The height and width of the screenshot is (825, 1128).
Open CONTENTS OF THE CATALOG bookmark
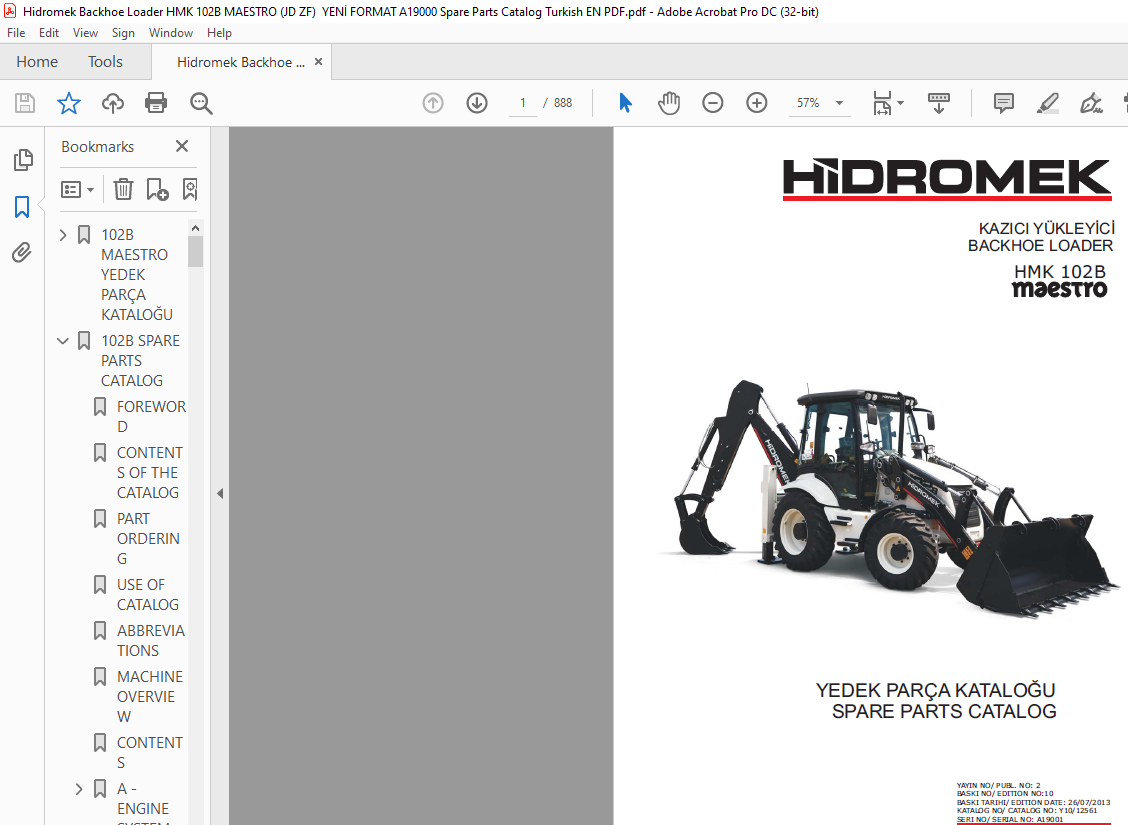[x=150, y=473]
